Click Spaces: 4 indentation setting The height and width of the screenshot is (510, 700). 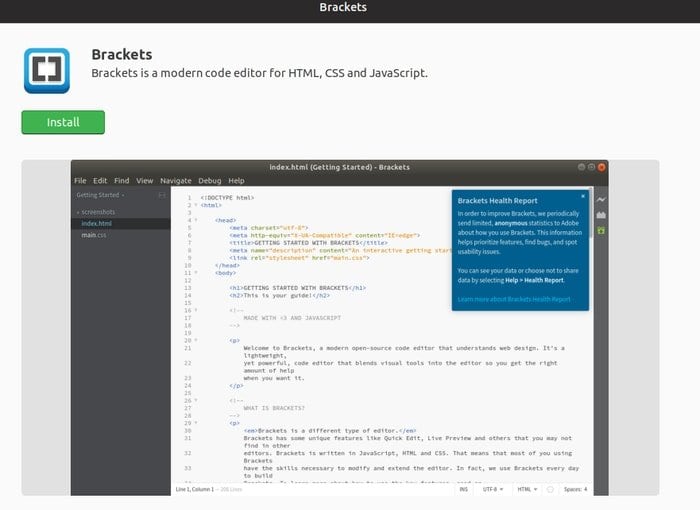[575, 489]
